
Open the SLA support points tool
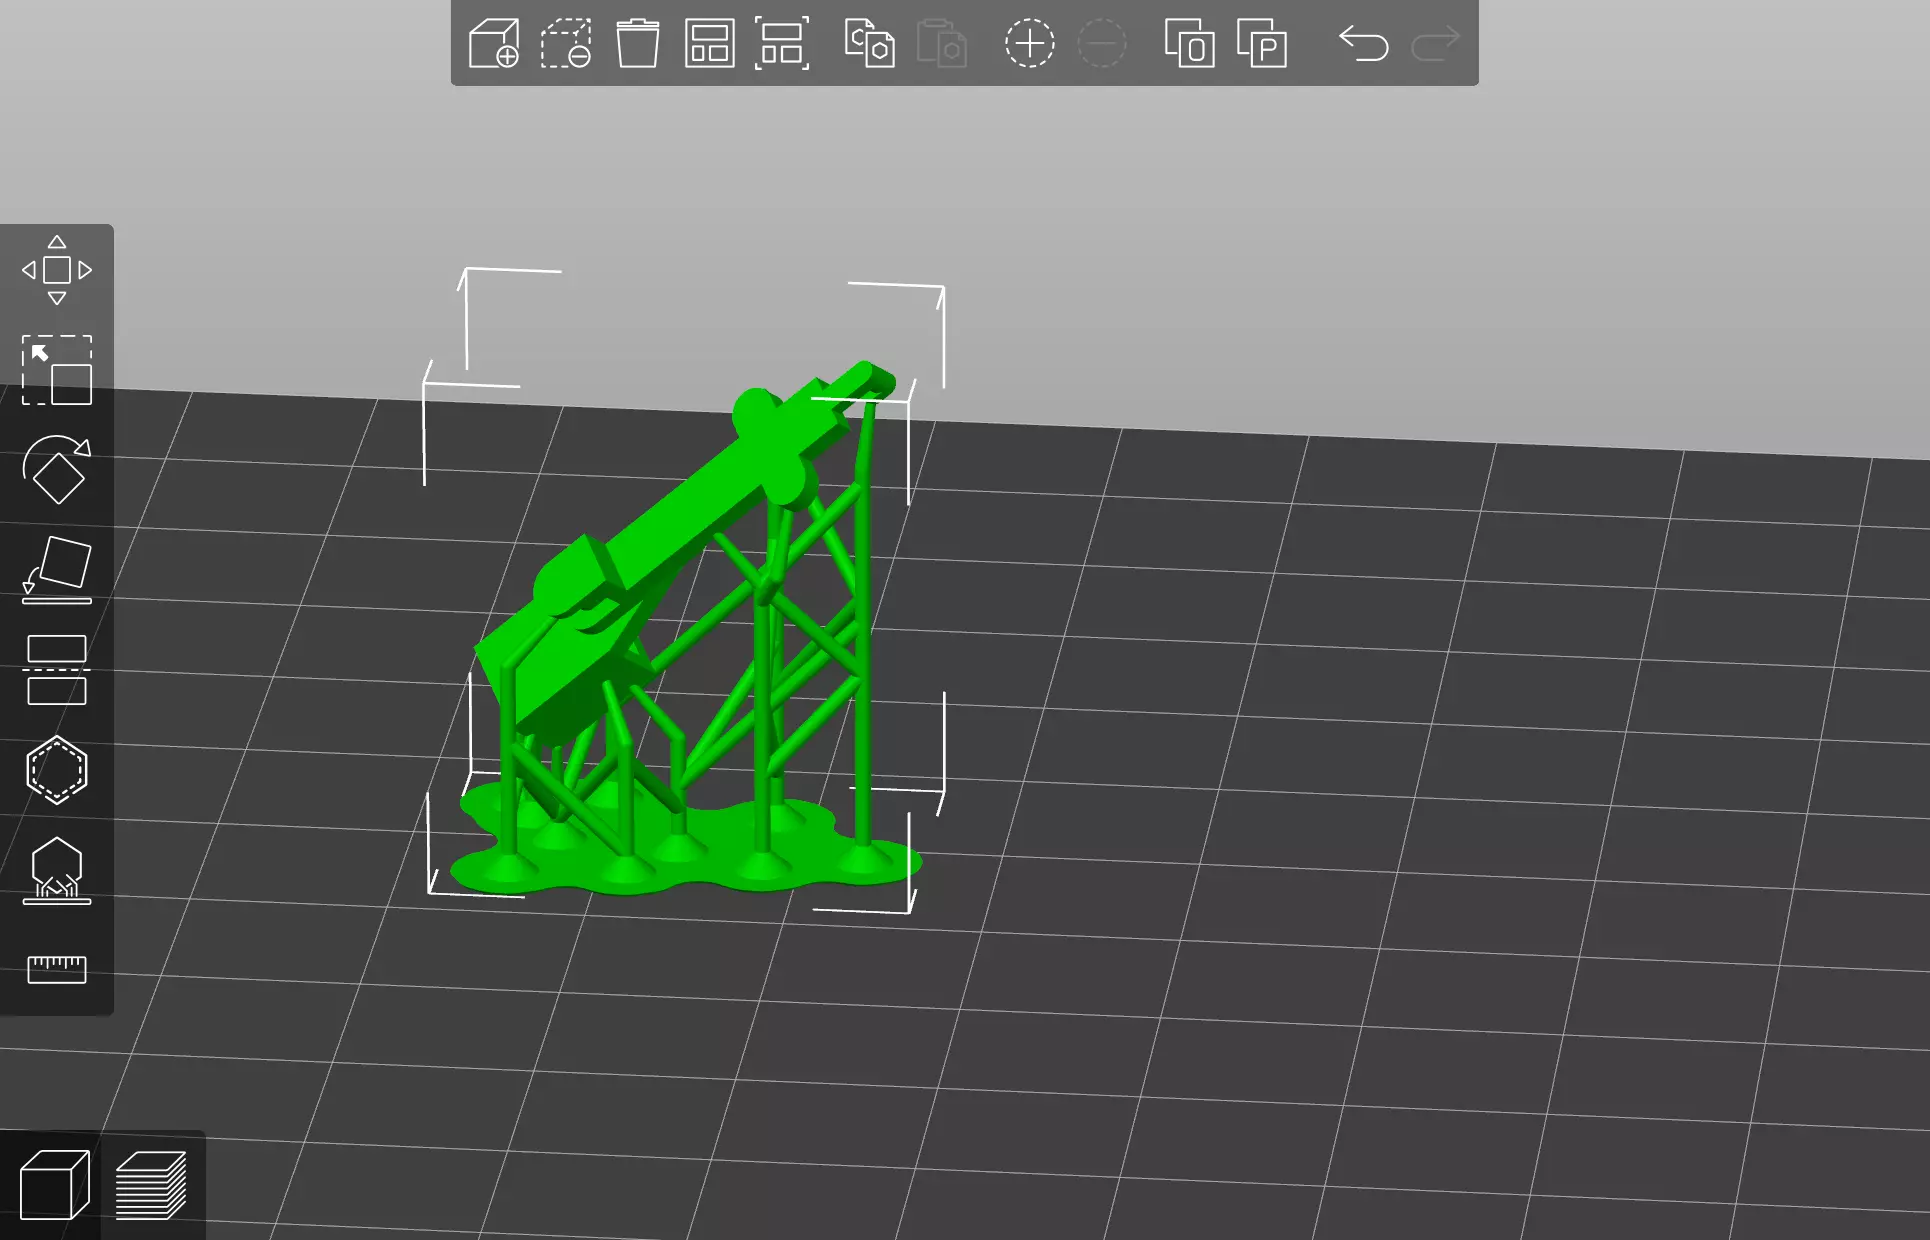click(57, 870)
